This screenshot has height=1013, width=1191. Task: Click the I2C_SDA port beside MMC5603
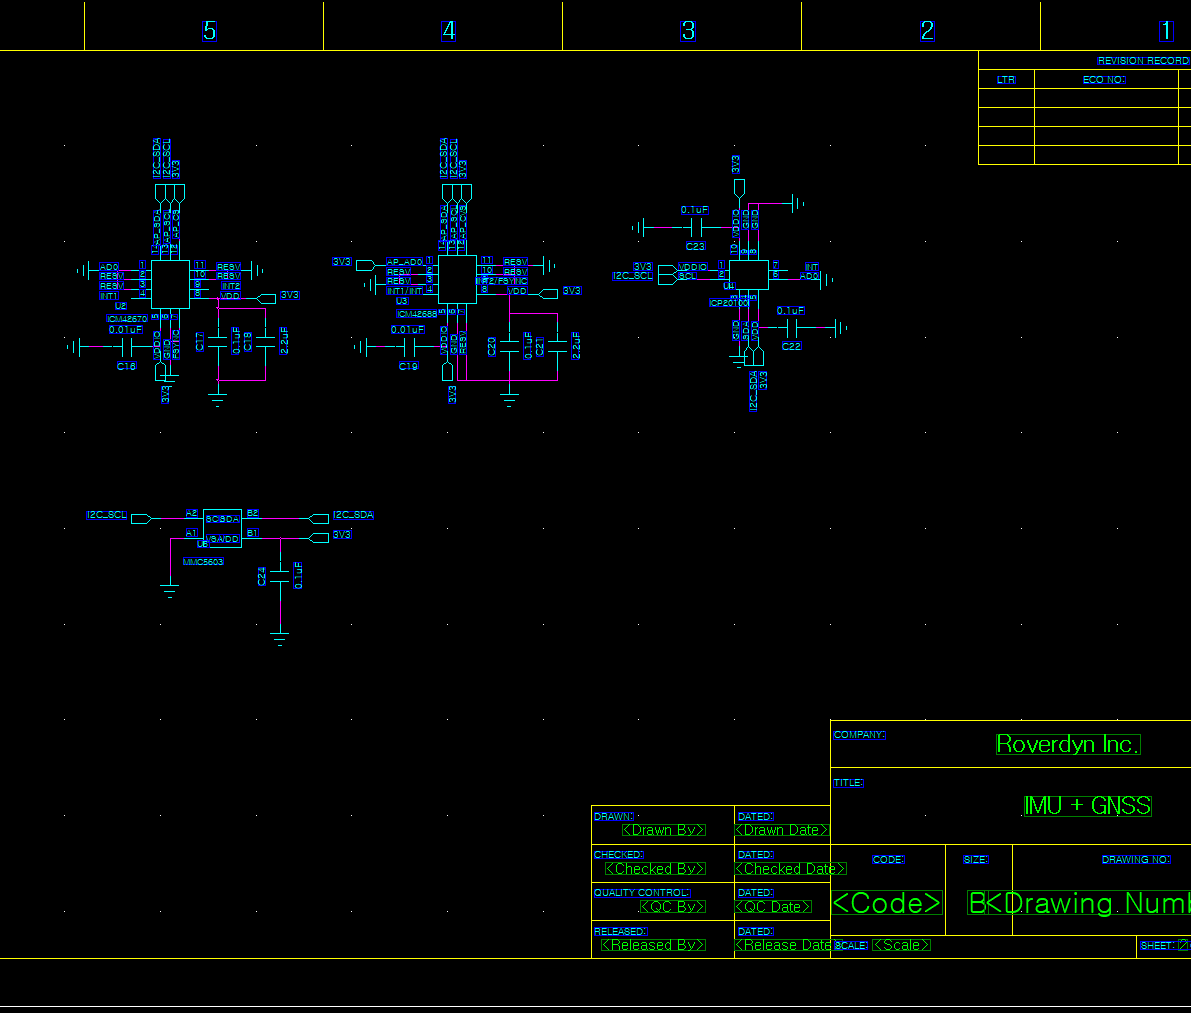(320, 518)
